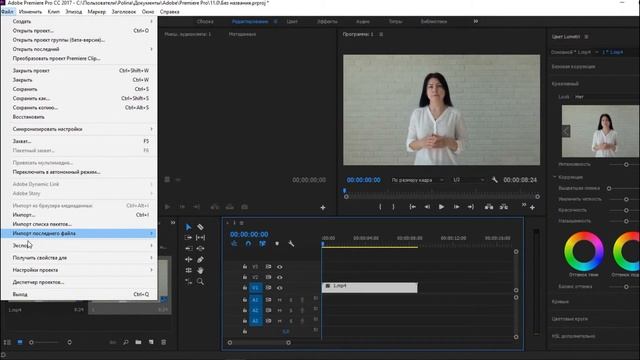Toggle Snap magnet in the timeline
The image size is (640, 360).
click(248, 244)
